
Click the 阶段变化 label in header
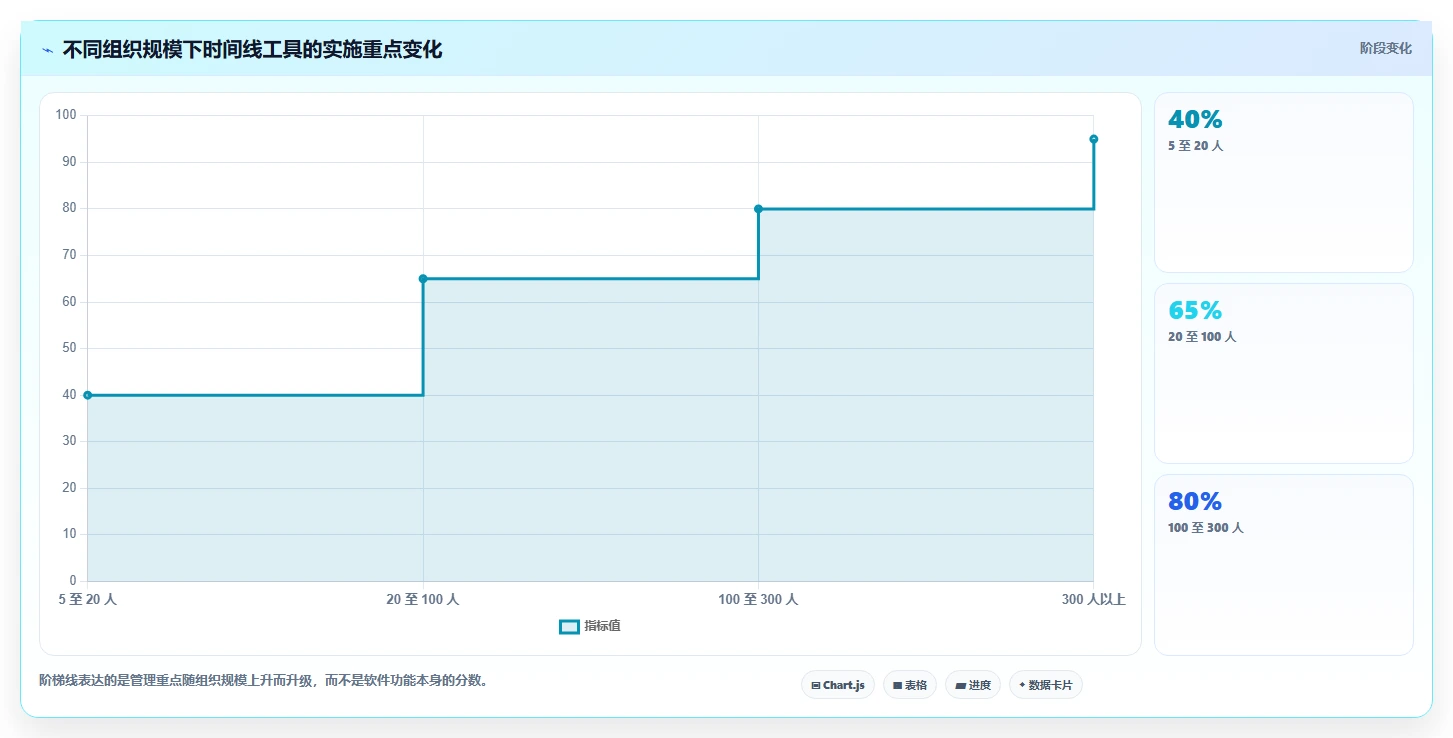[1385, 48]
